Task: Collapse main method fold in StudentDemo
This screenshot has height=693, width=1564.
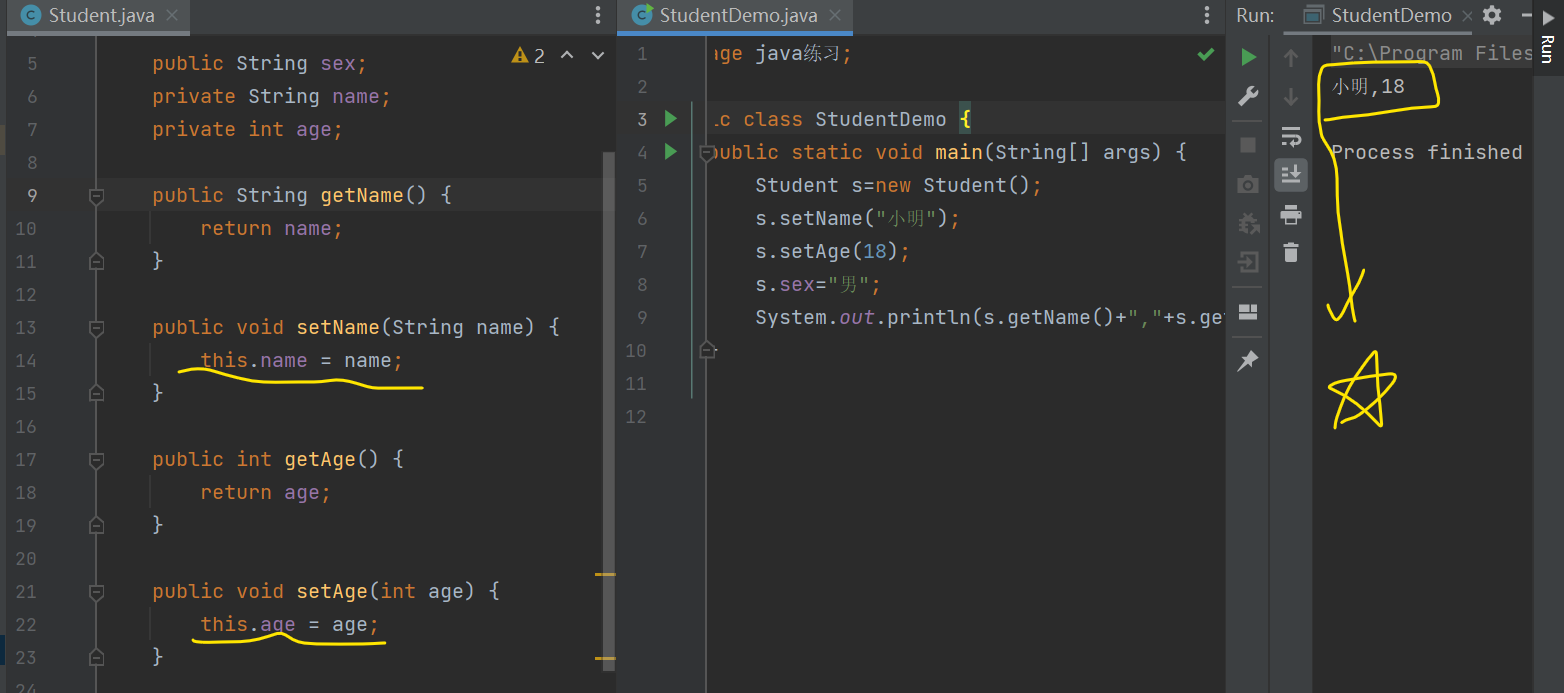Action: pos(708,152)
